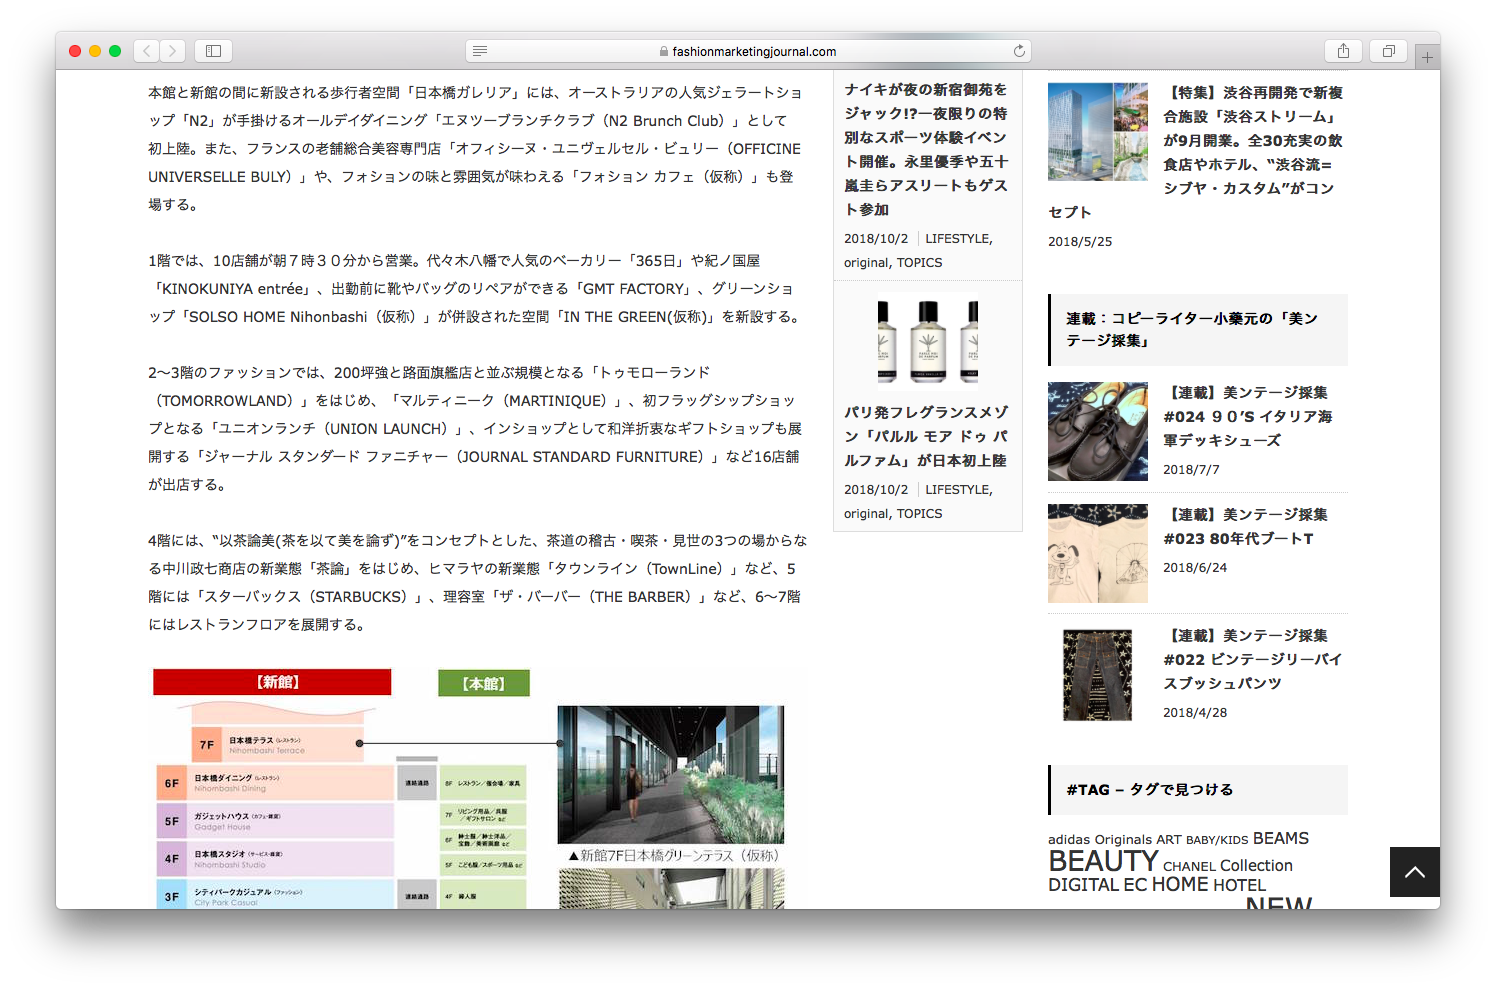Viewport: 1496px width, 989px height.
Task: Click the fashionmarketingjournal.com address field
Action: click(748, 51)
